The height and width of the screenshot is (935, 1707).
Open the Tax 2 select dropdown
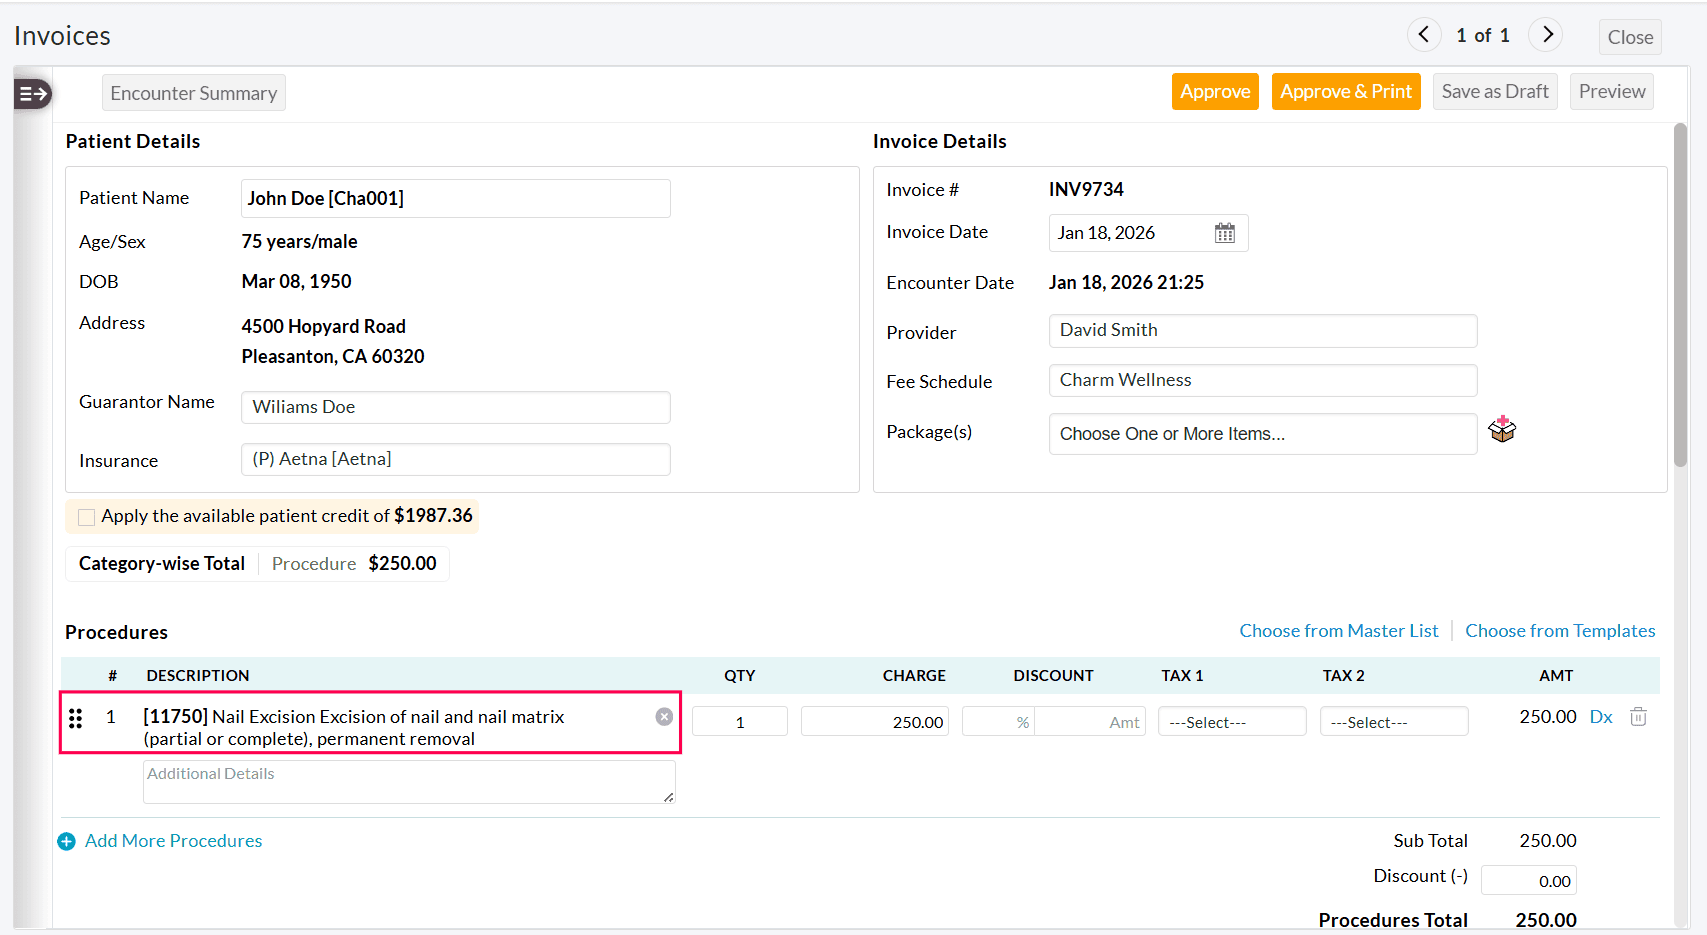point(1394,721)
